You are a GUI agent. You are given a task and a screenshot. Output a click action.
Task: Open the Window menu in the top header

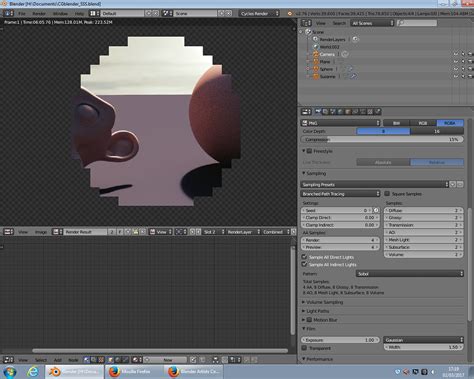pyautogui.click(x=60, y=14)
